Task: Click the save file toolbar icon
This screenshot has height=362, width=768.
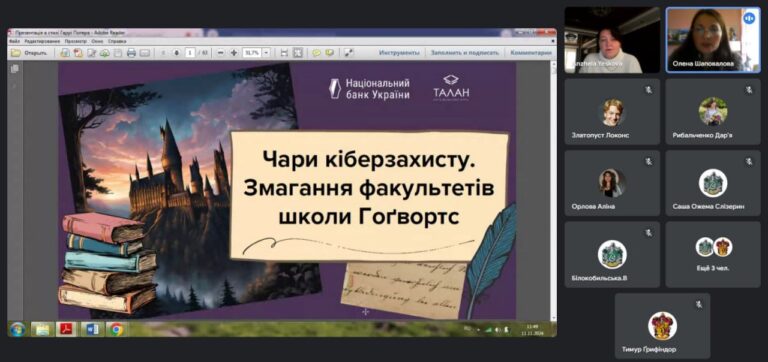Action: point(118,53)
